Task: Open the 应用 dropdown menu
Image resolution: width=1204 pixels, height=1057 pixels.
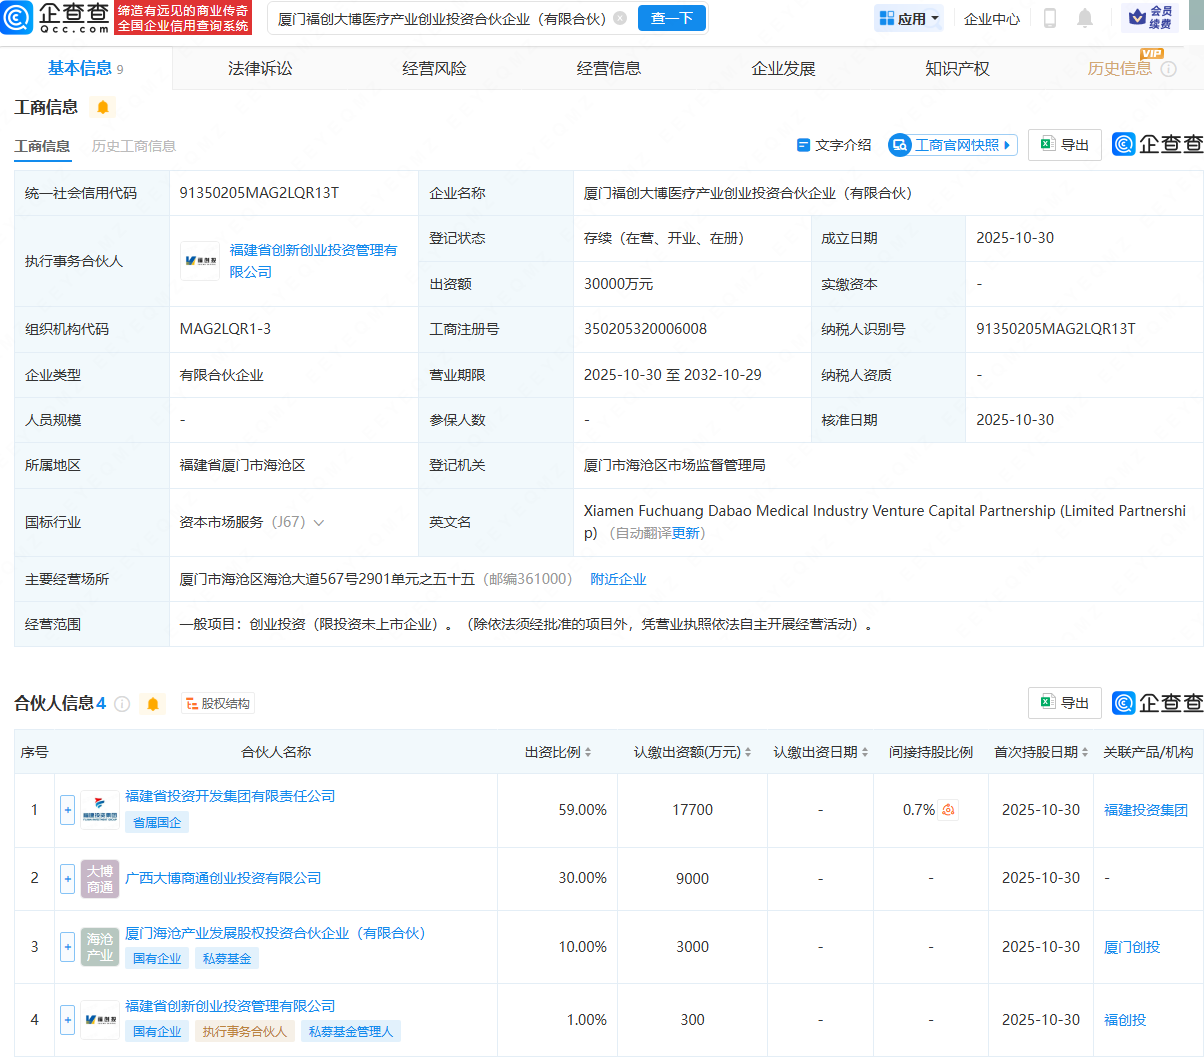Action: 909,18
